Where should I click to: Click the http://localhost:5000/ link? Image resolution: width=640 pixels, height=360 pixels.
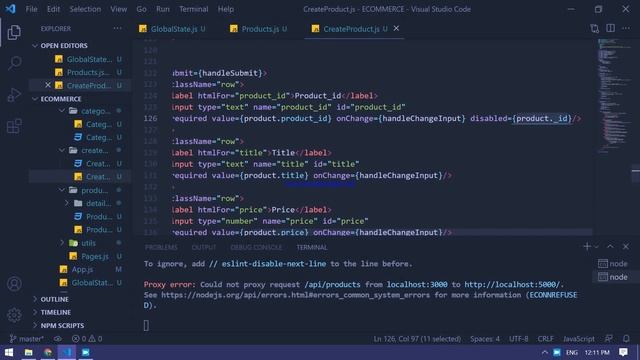(x=513, y=284)
